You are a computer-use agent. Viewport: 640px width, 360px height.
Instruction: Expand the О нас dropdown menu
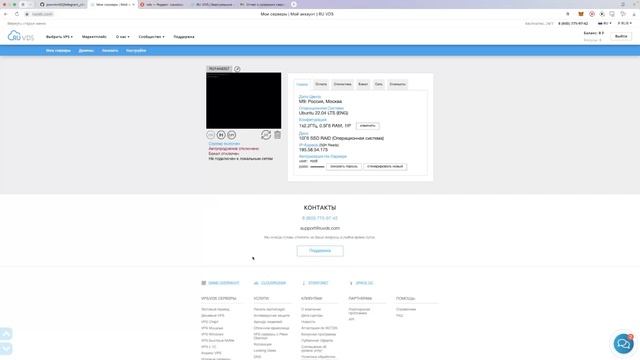122,37
